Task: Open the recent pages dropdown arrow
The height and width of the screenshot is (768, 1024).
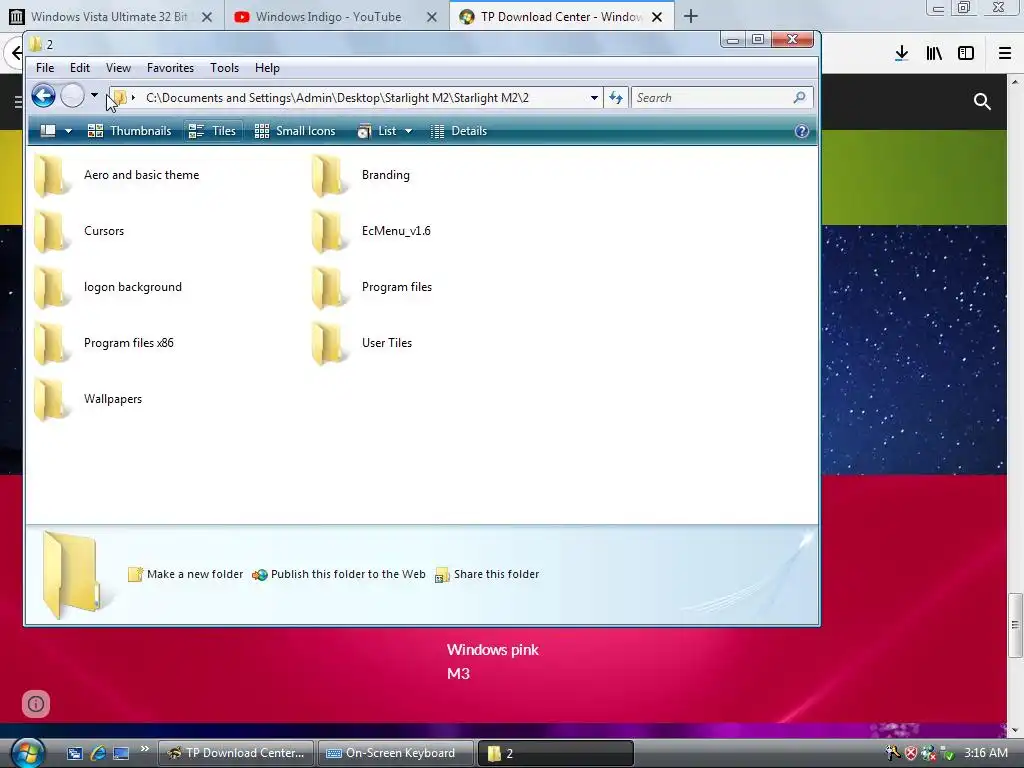Action: point(94,95)
